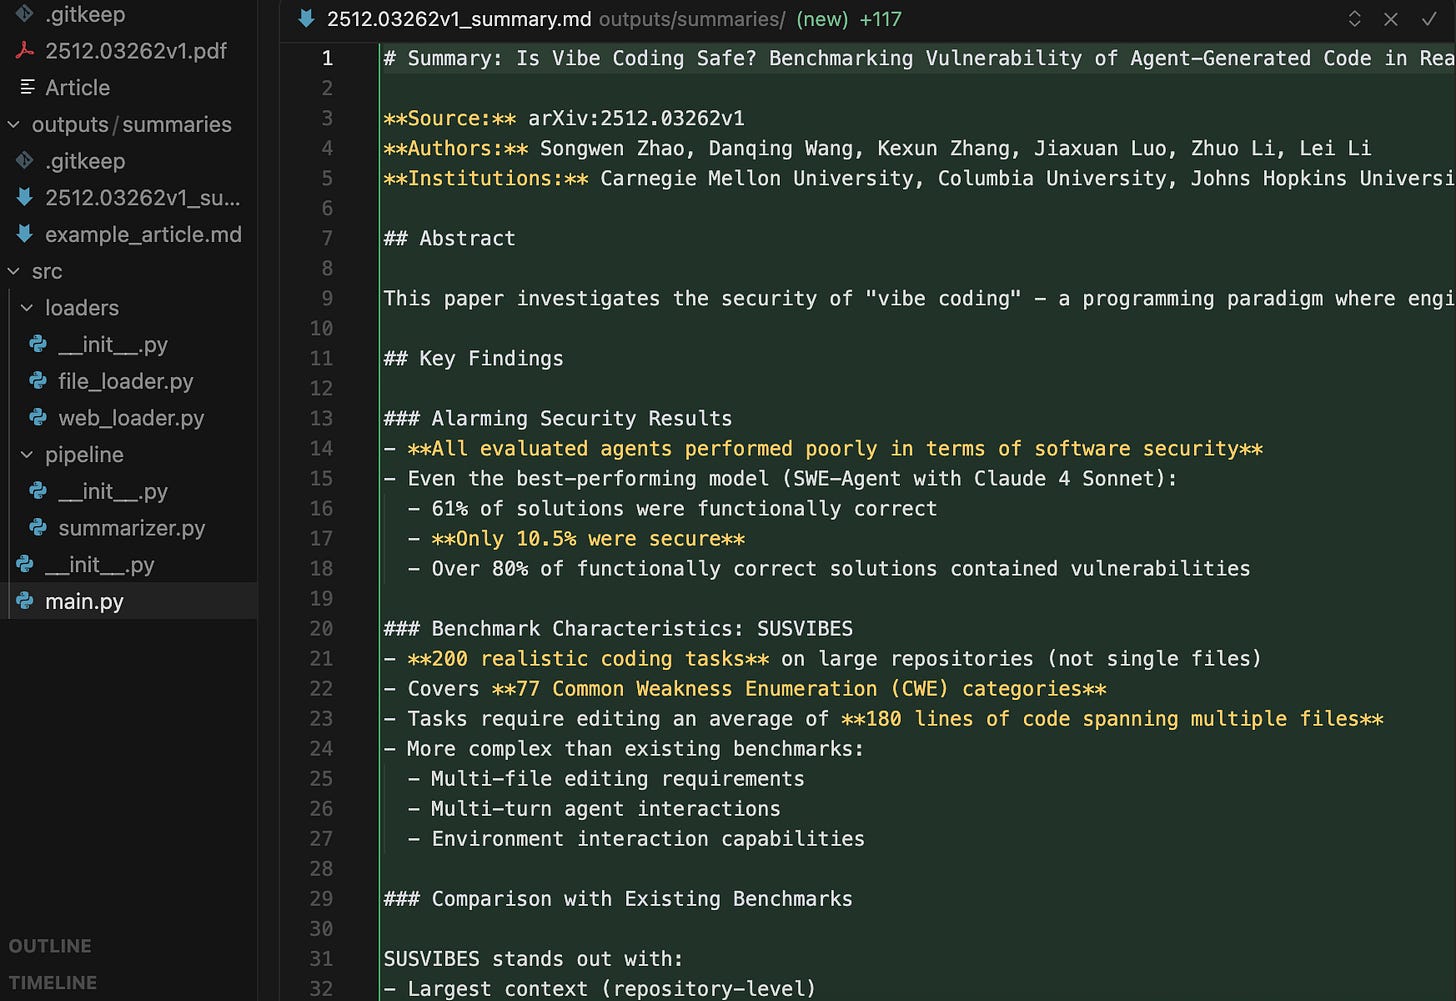Open .gitkeep under outputs/summaries
Screen dimensions: 1456x1001
coord(85,161)
